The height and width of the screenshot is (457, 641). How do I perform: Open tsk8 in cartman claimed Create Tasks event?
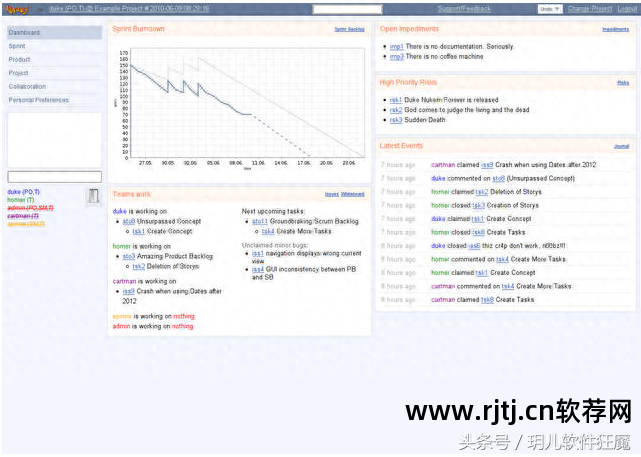pyautogui.click(x=487, y=300)
